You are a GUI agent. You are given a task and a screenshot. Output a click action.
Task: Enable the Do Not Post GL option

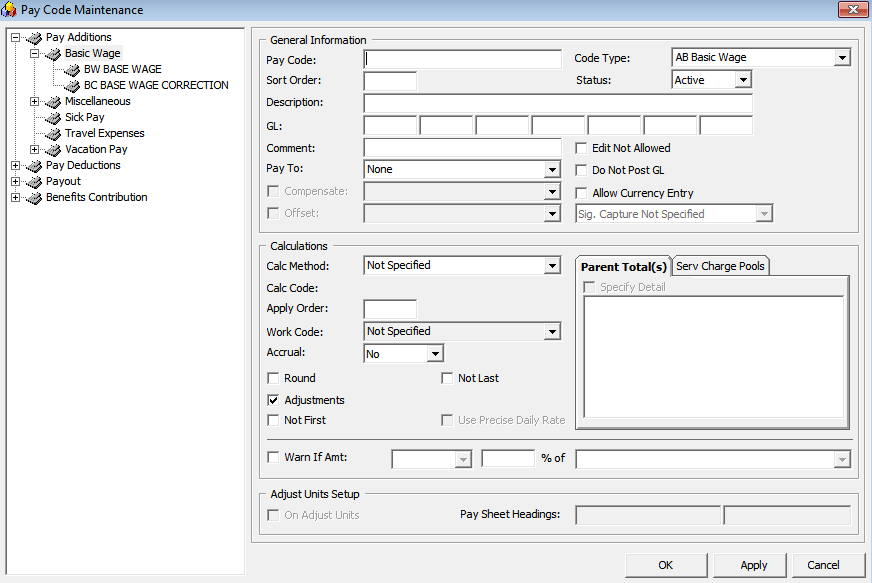click(x=579, y=169)
